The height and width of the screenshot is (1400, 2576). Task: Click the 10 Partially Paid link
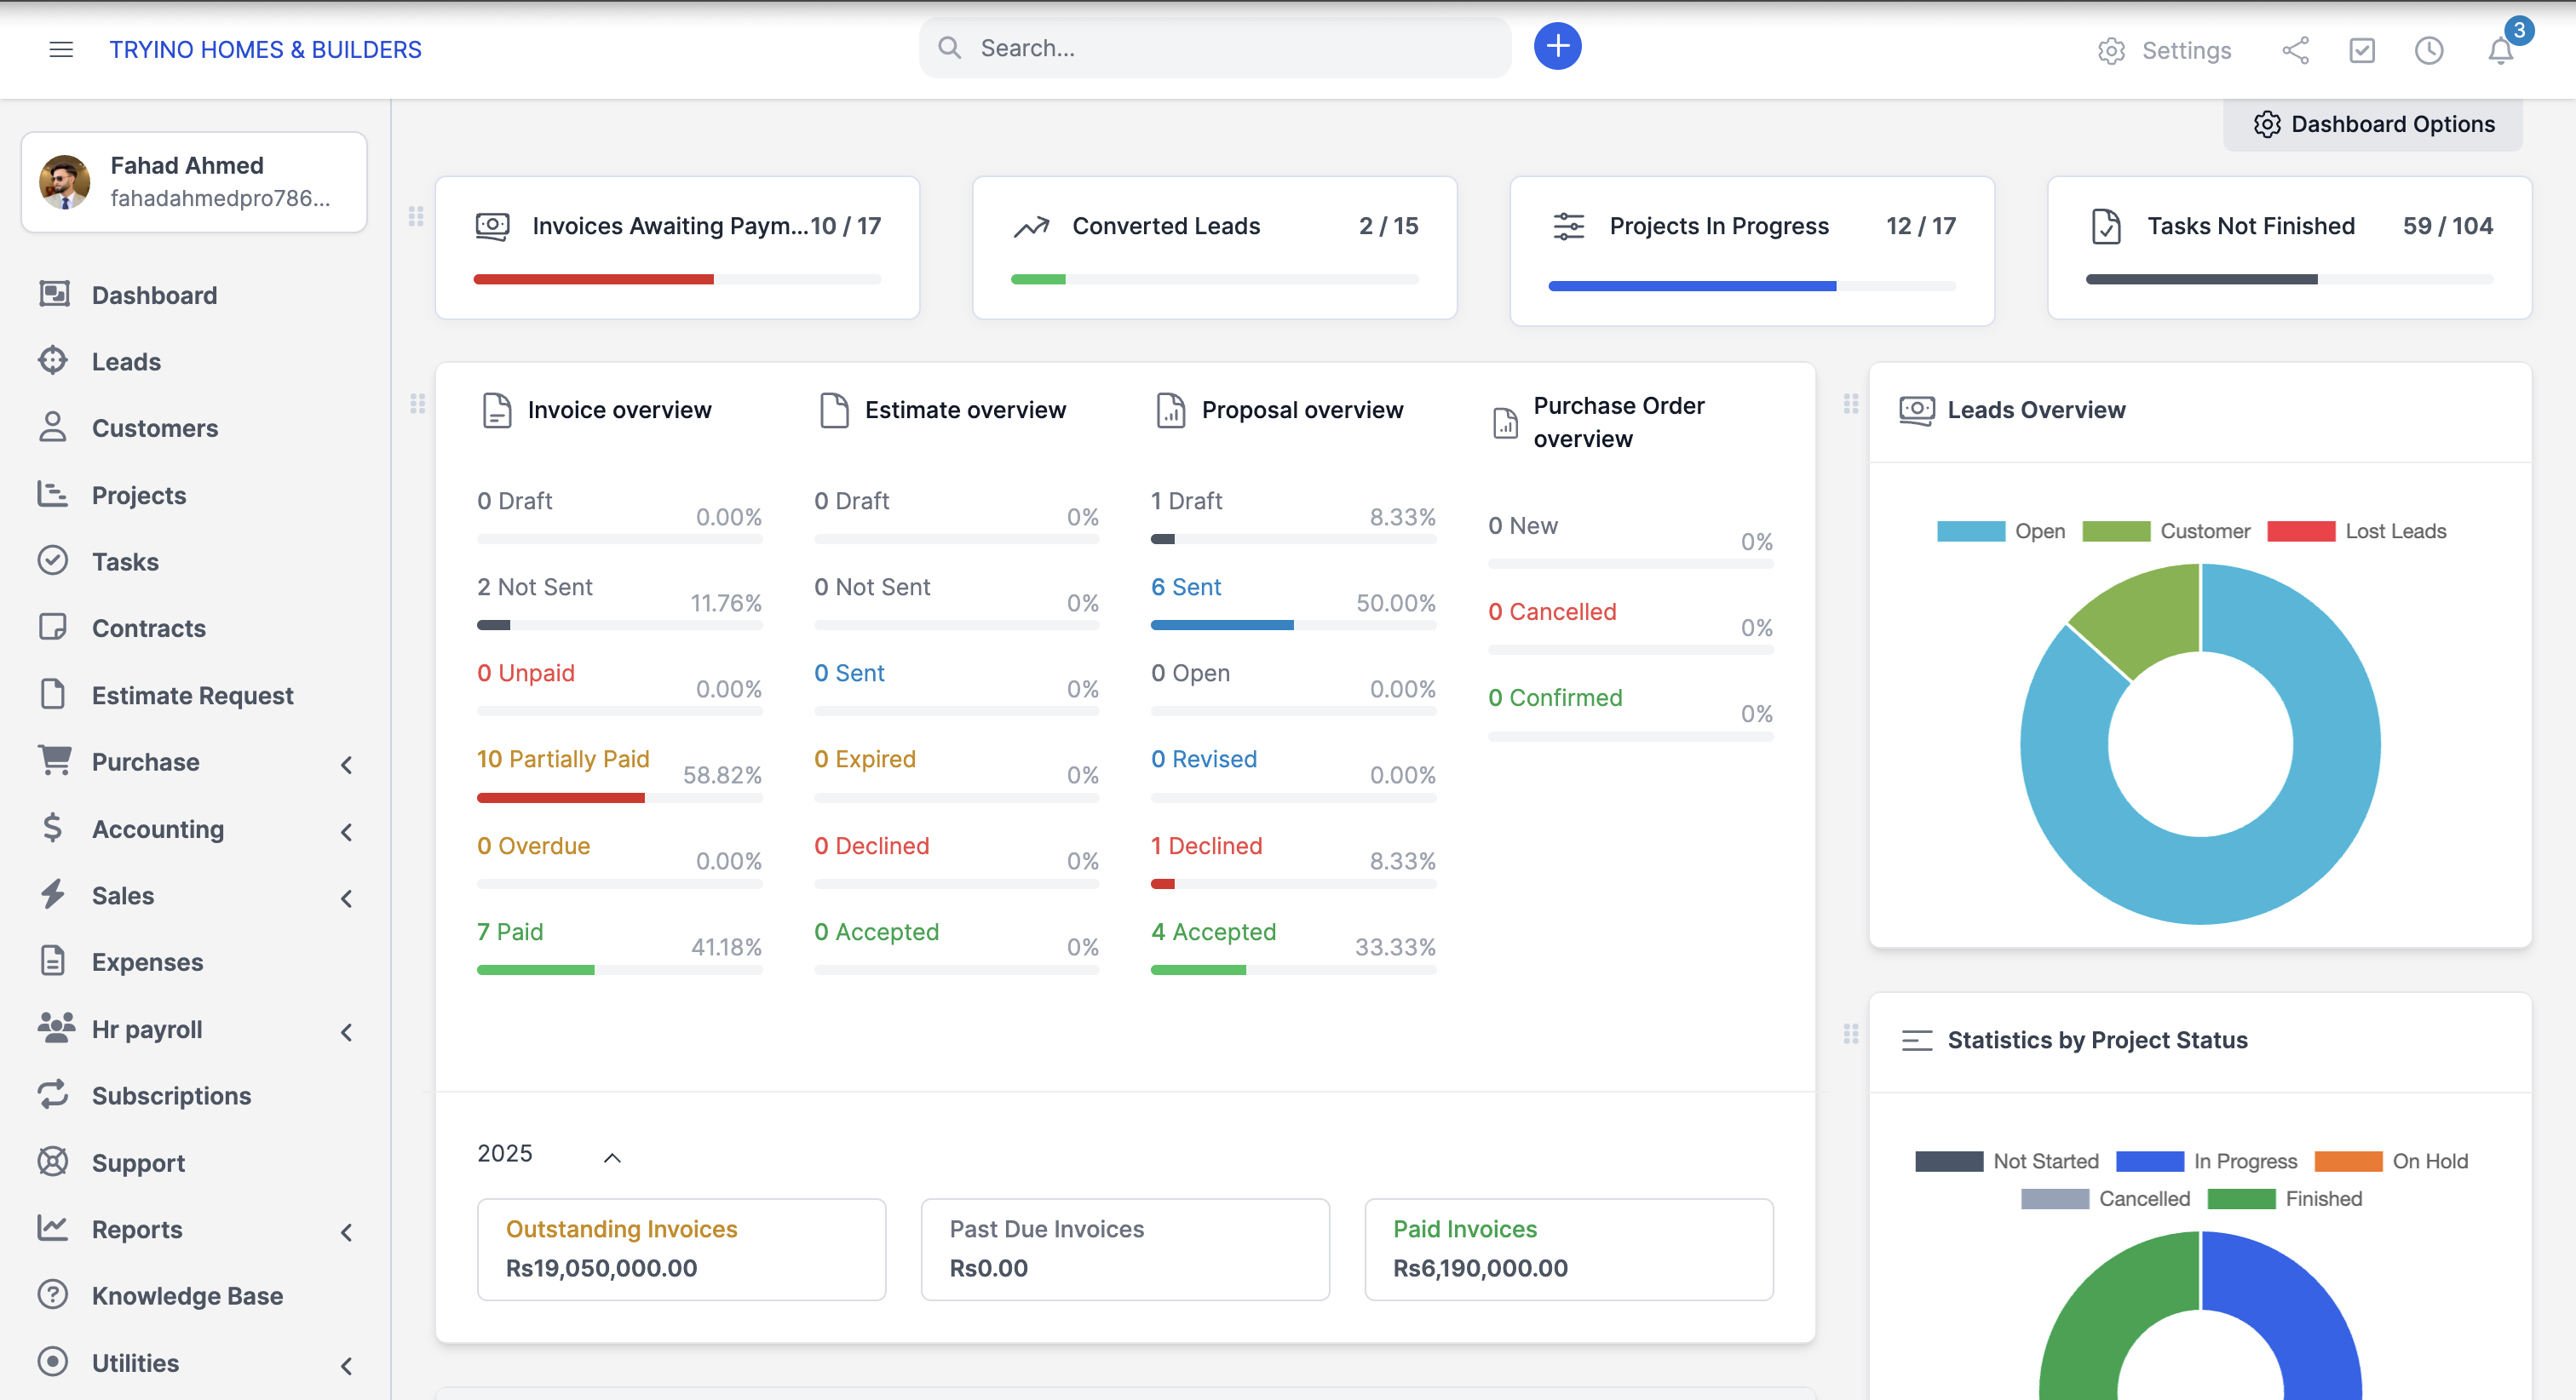(563, 759)
